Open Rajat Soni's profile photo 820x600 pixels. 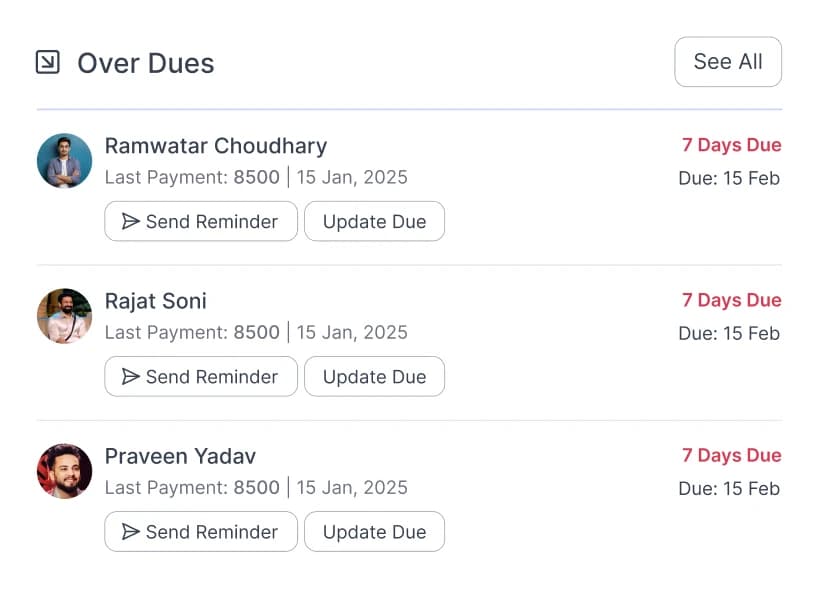click(65, 316)
